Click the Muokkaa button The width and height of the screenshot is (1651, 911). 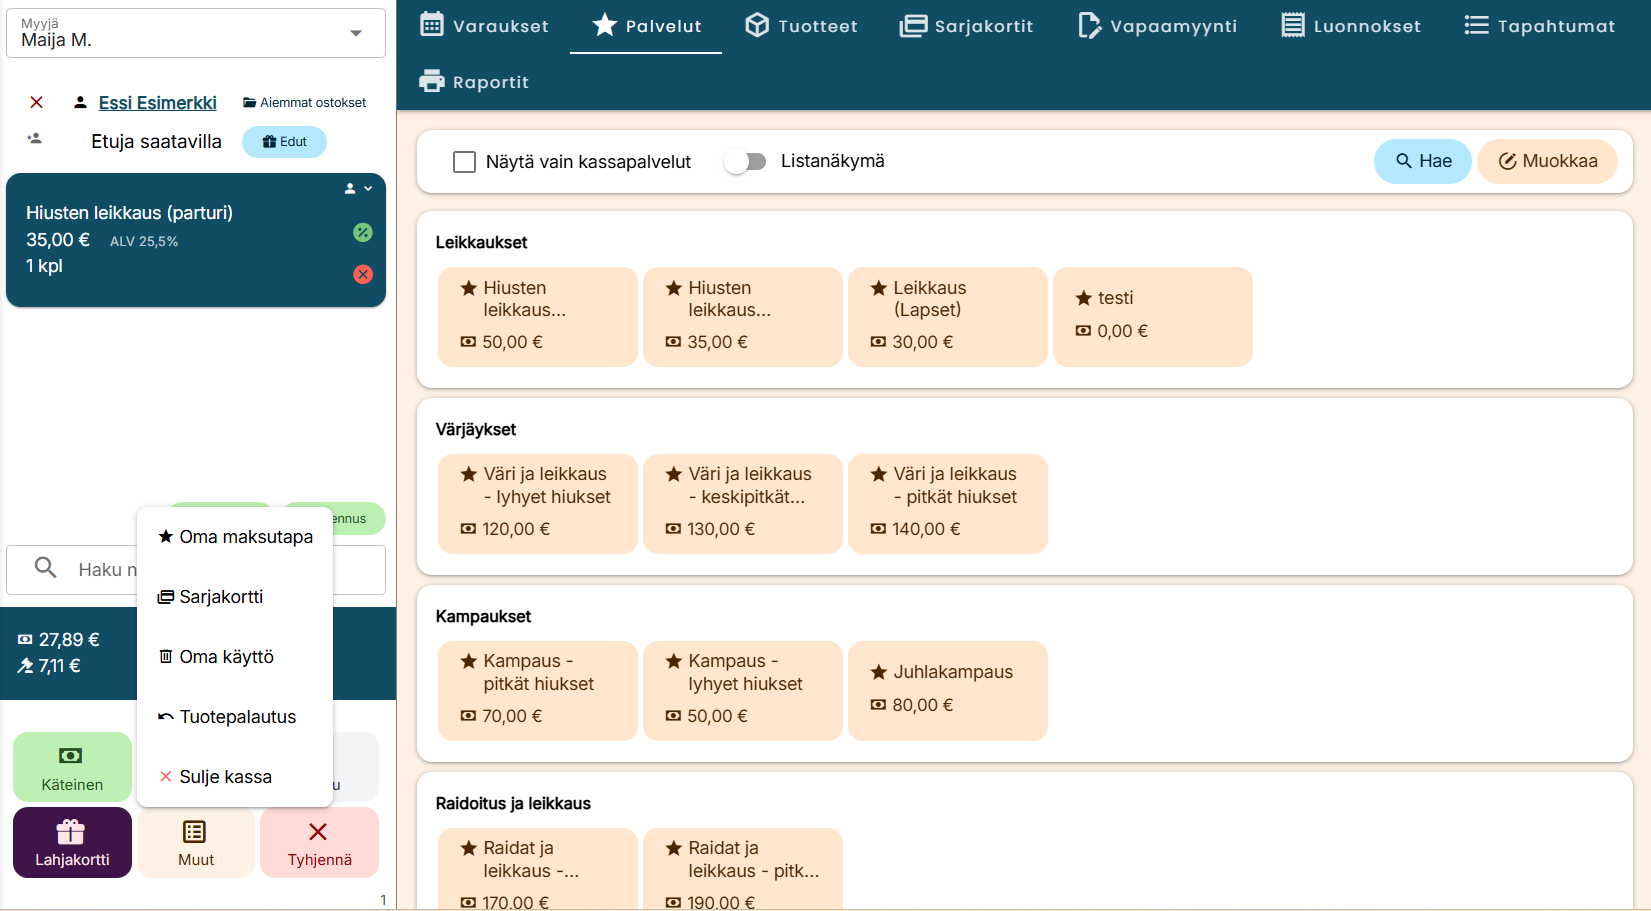point(1547,161)
